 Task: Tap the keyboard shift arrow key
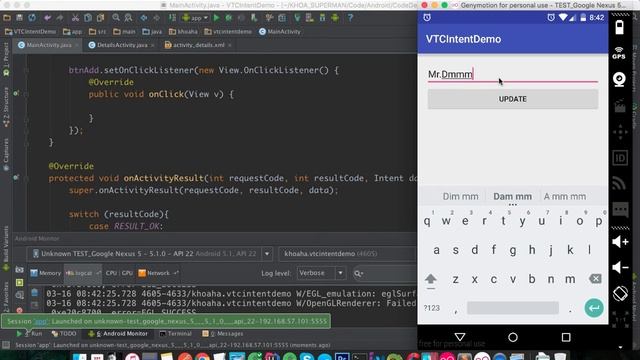click(x=431, y=280)
